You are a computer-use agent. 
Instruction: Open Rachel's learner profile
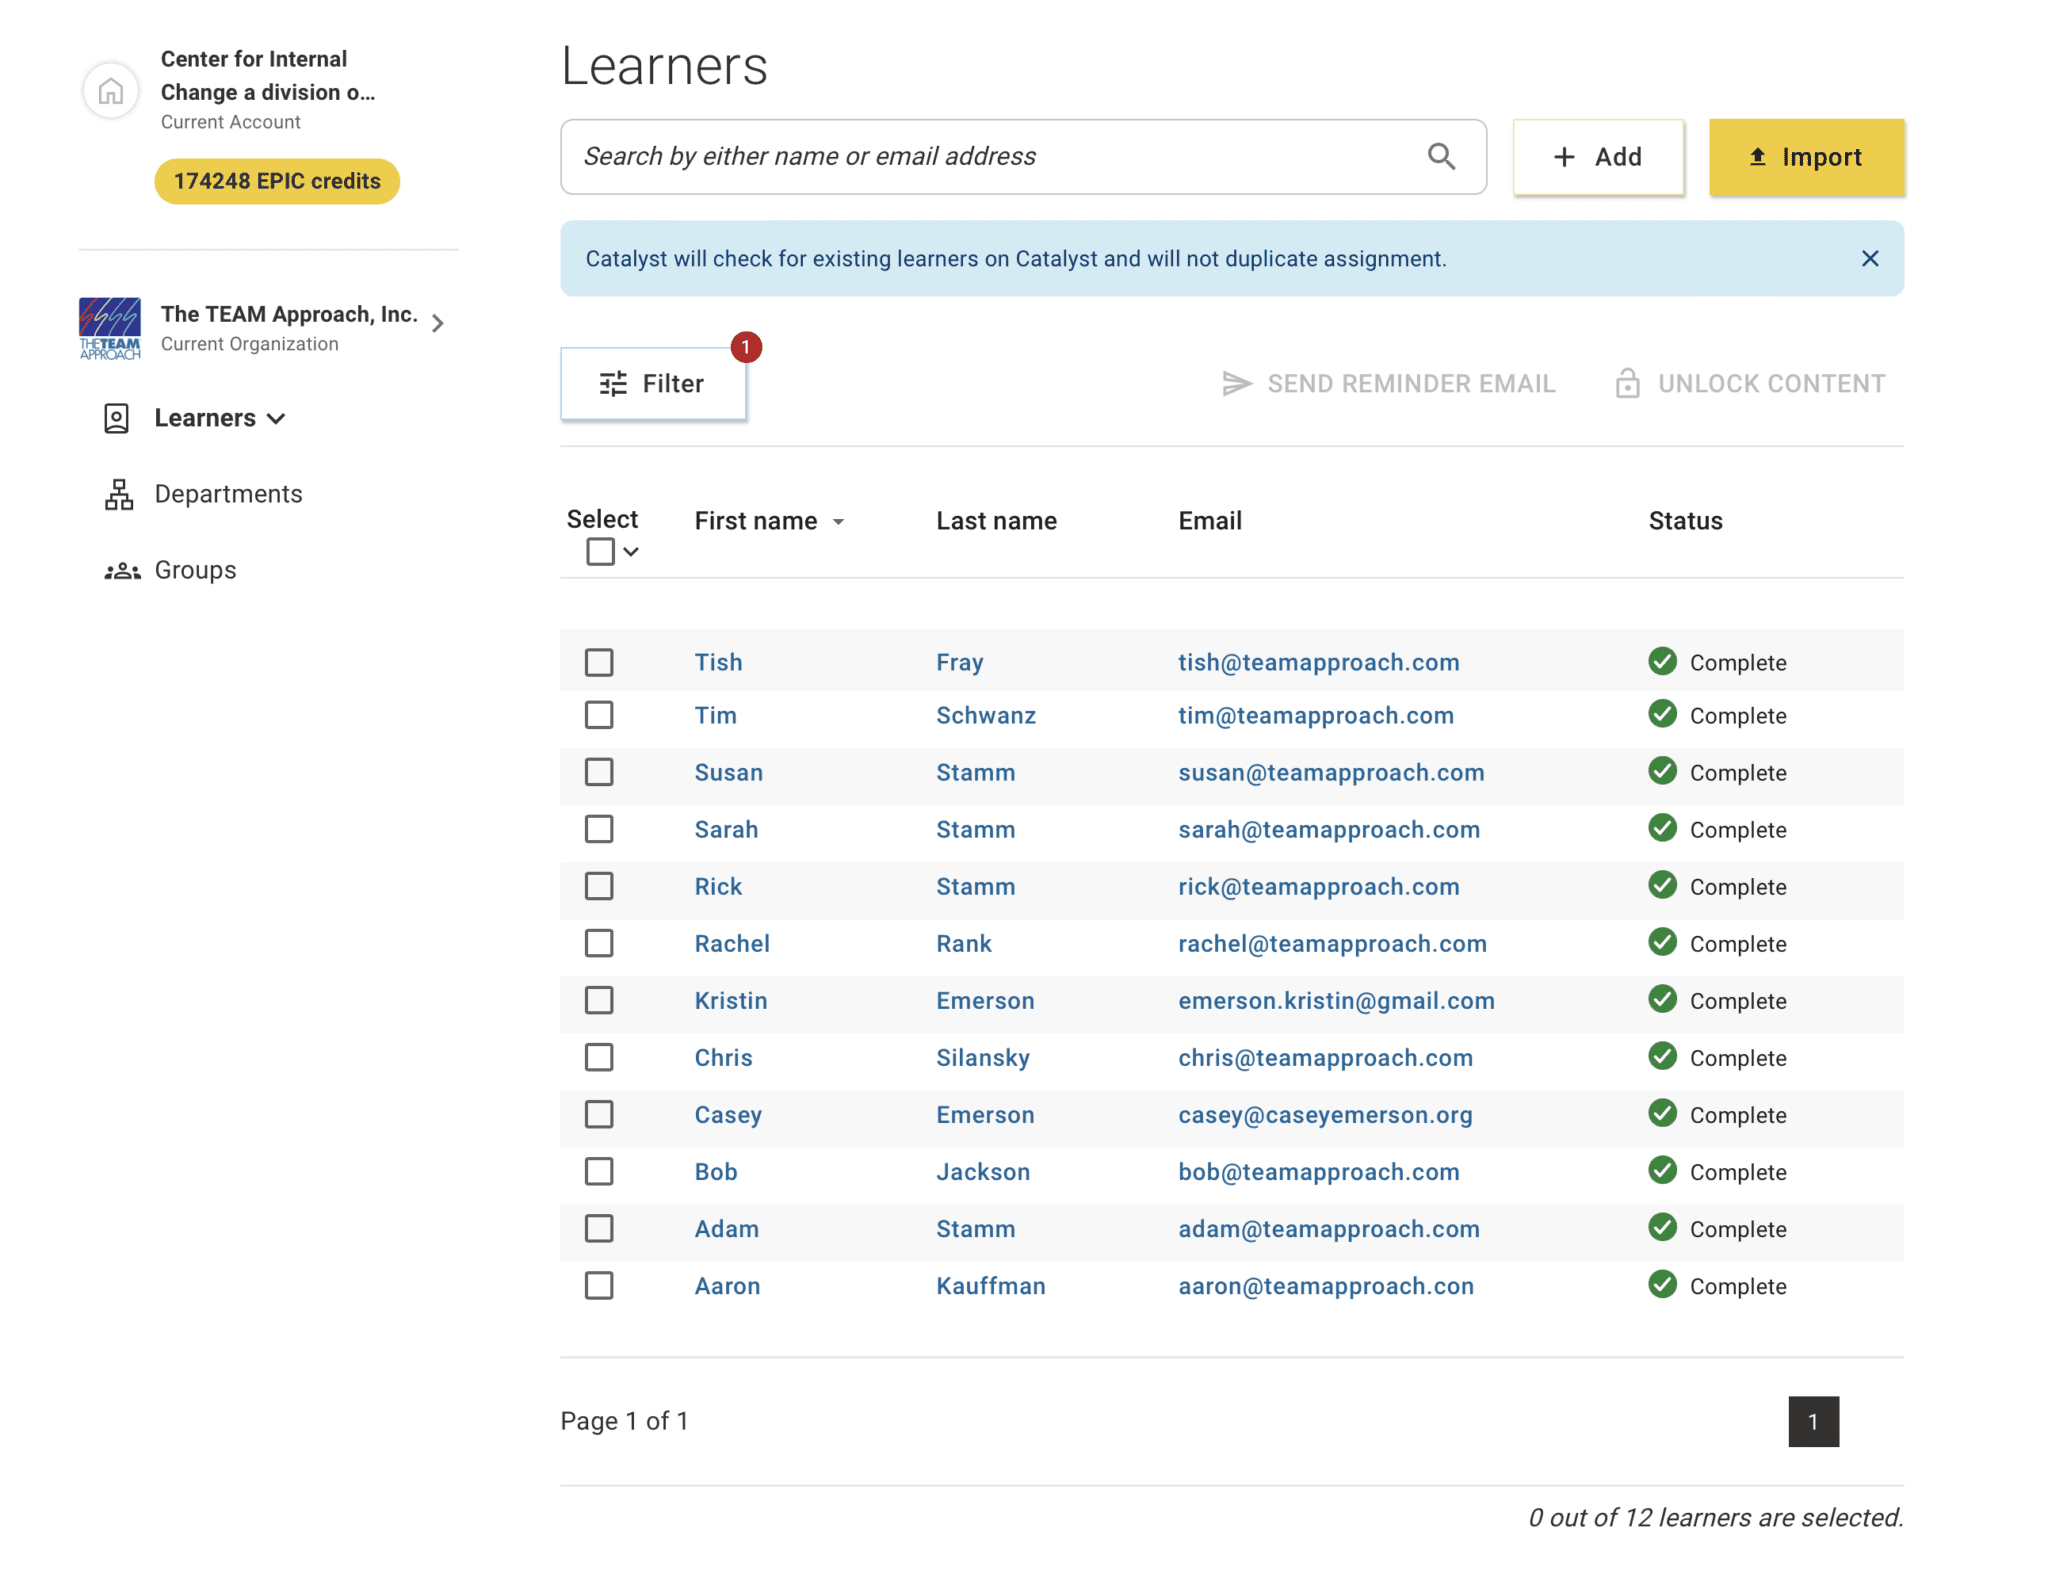click(732, 943)
